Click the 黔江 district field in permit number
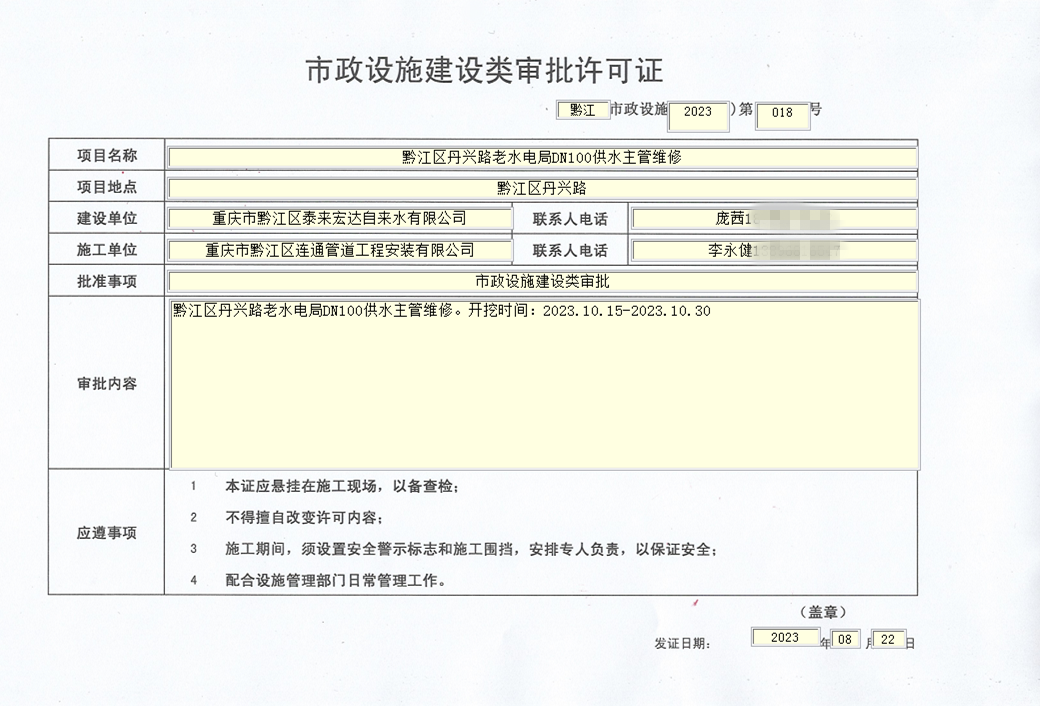The height and width of the screenshot is (706, 1040). [x=582, y=110]
